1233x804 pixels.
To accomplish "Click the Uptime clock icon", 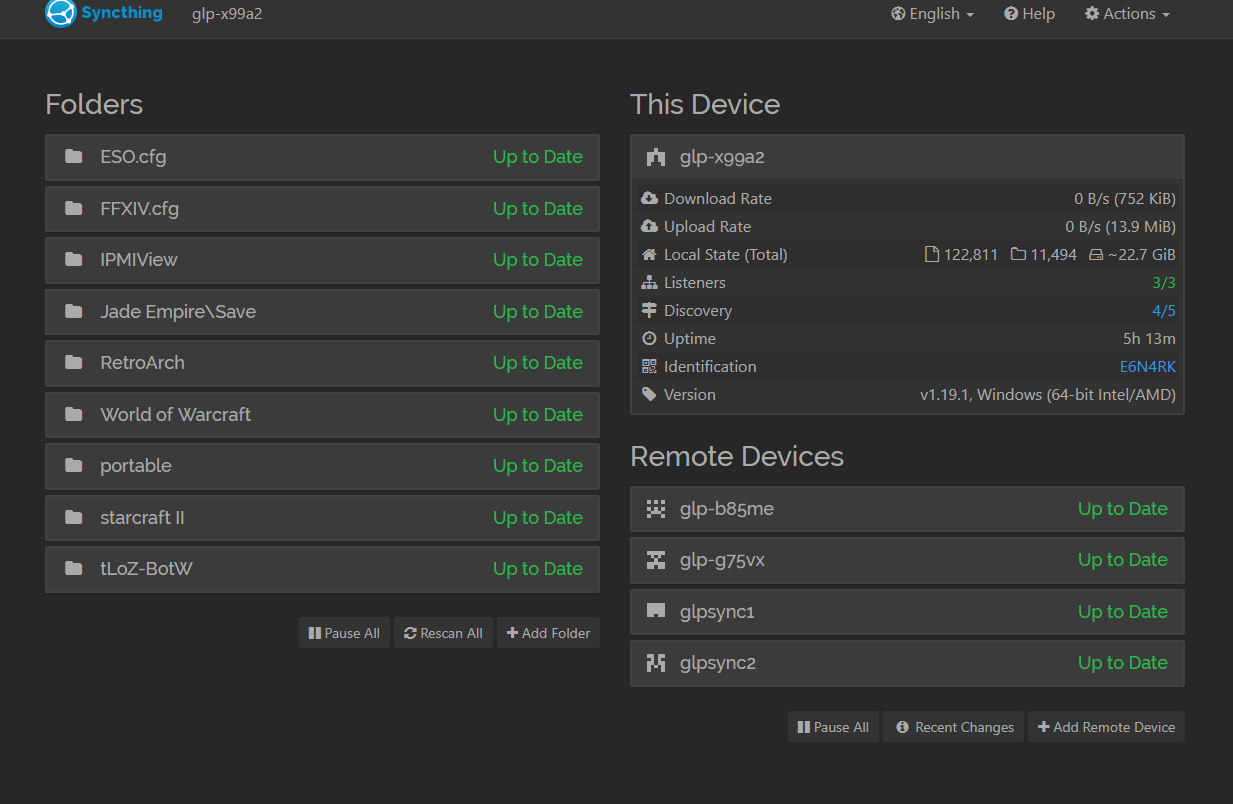I will (x=649, y=338).
